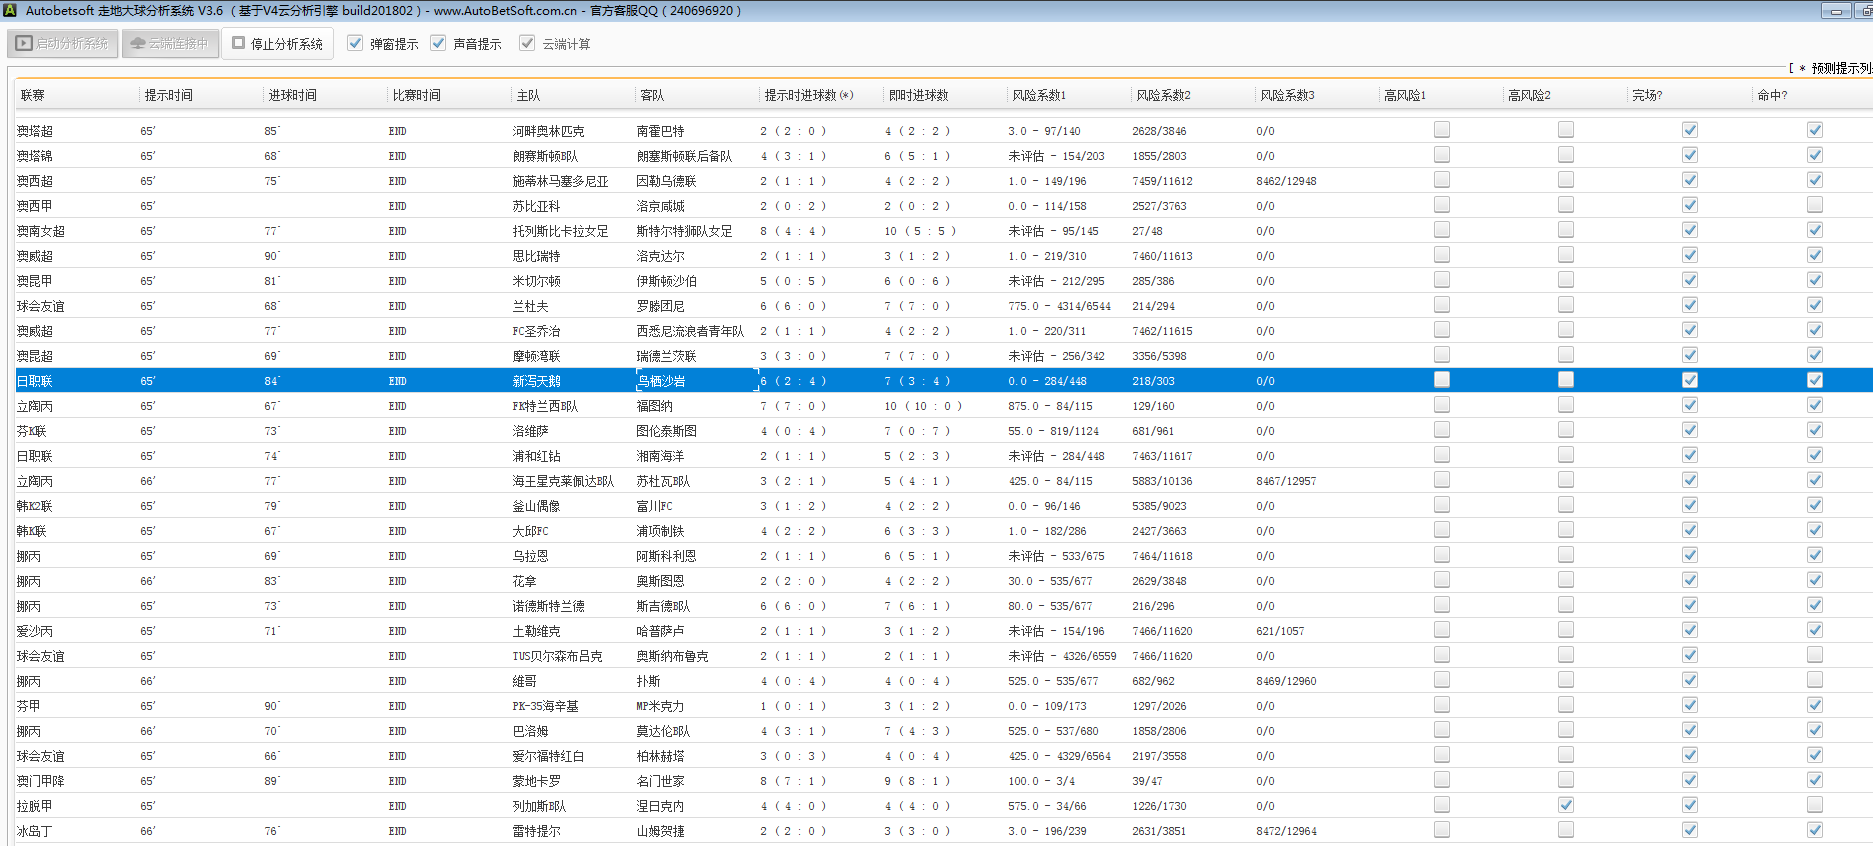This screenshot has width=1873, height=846.
Task: Click the 提示时间 column header
Action: tap(169, 95)
